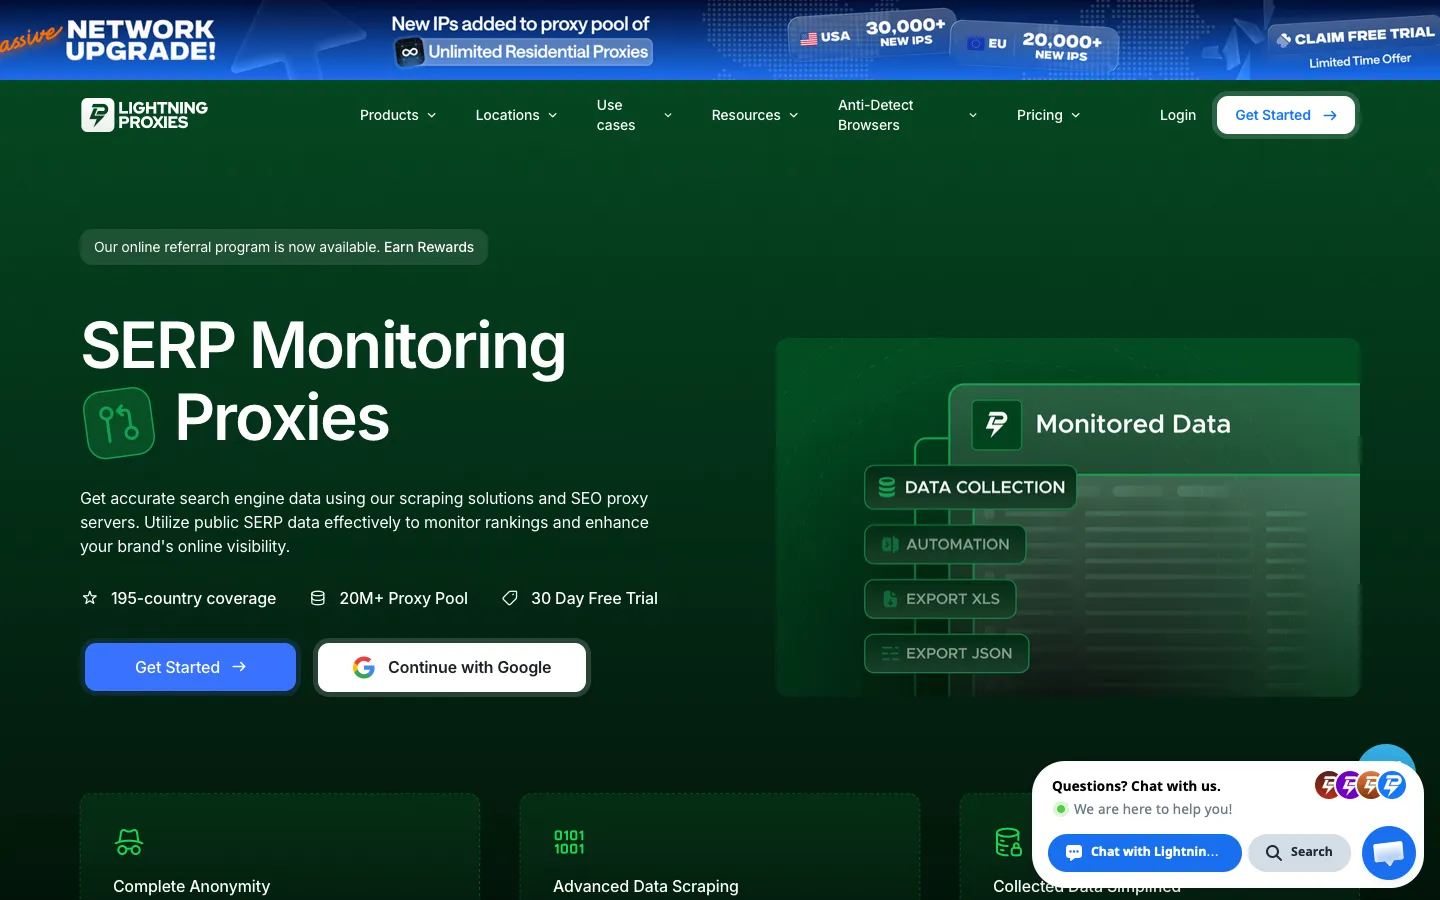The image size is (1440, 900).
Task: Click the Google G logo
Action: point(364,667)
